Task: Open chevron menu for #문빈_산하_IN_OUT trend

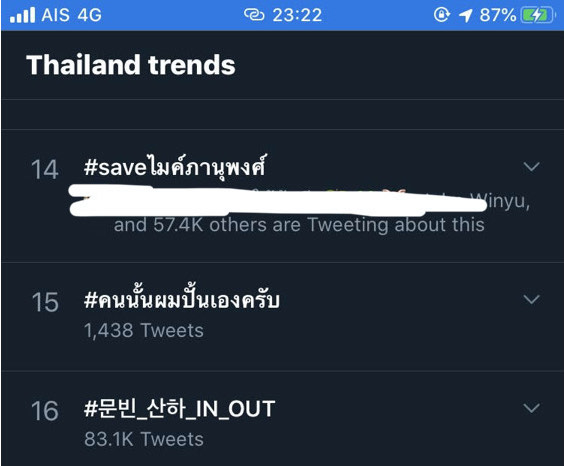Action: [x=531, y=408]
